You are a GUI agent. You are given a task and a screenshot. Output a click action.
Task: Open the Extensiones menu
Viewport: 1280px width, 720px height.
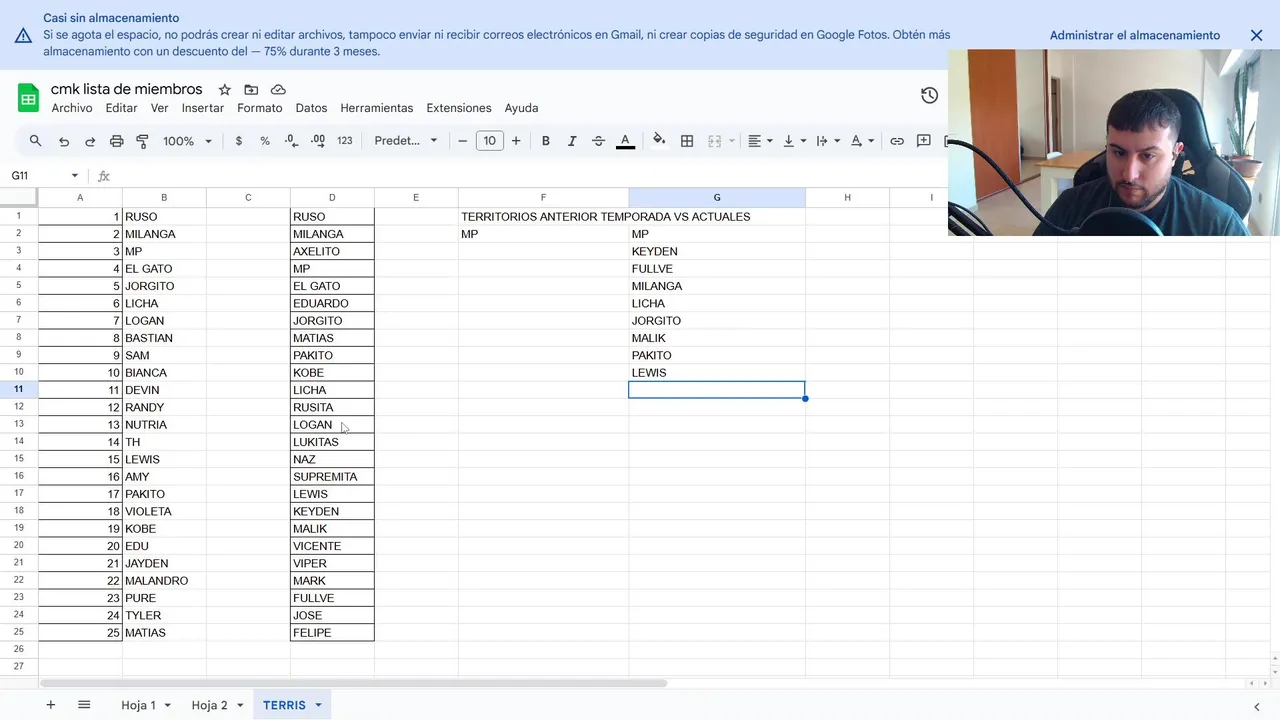pos(459,108)
